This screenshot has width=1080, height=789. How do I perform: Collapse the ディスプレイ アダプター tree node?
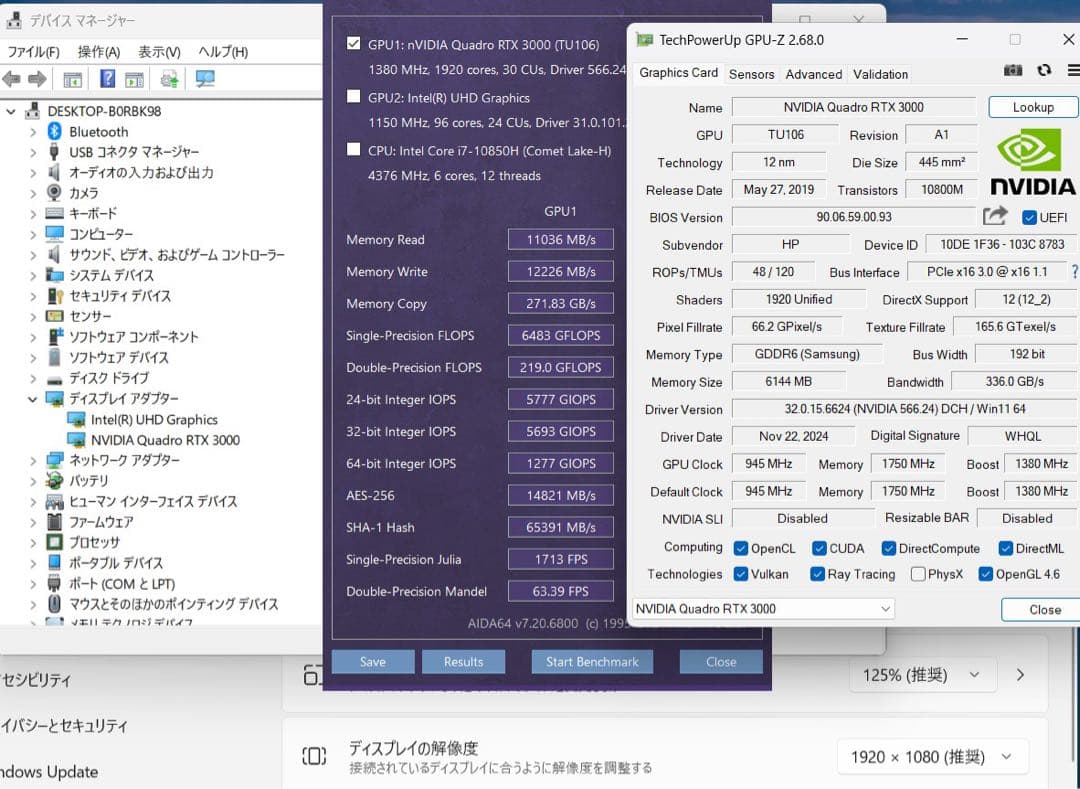point(30,398)
